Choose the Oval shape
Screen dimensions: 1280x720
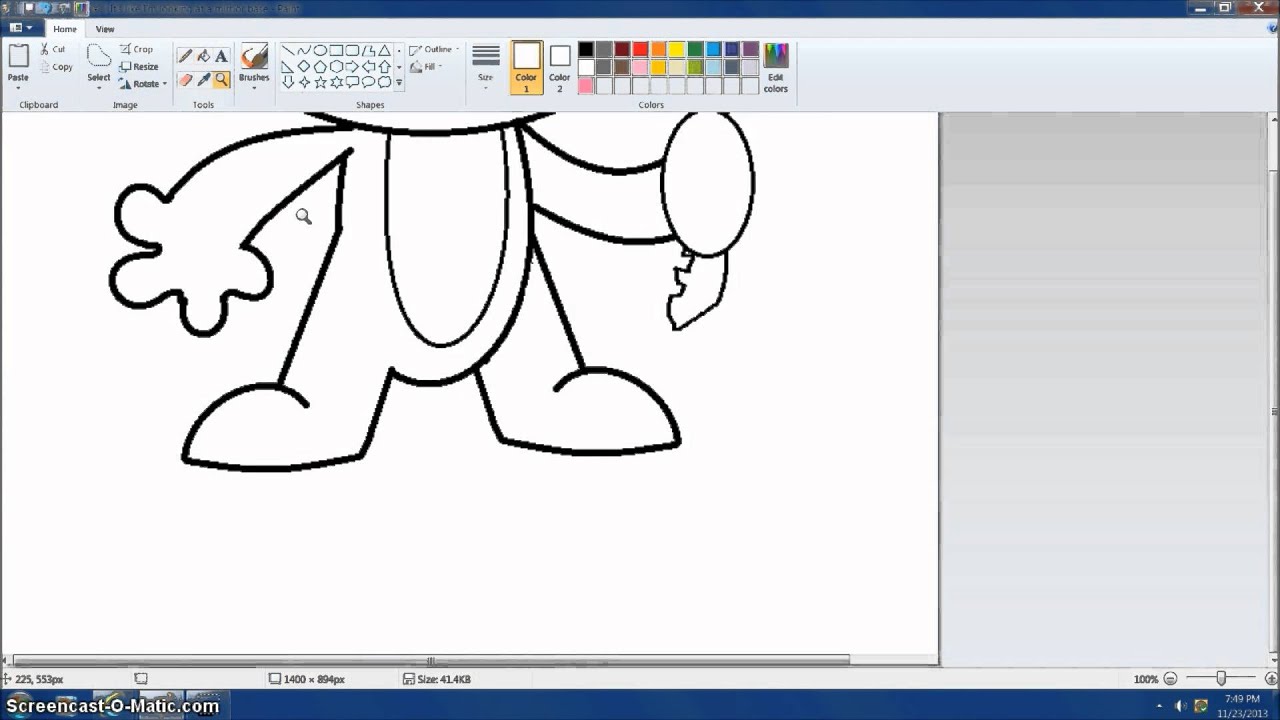click(320, 50)
